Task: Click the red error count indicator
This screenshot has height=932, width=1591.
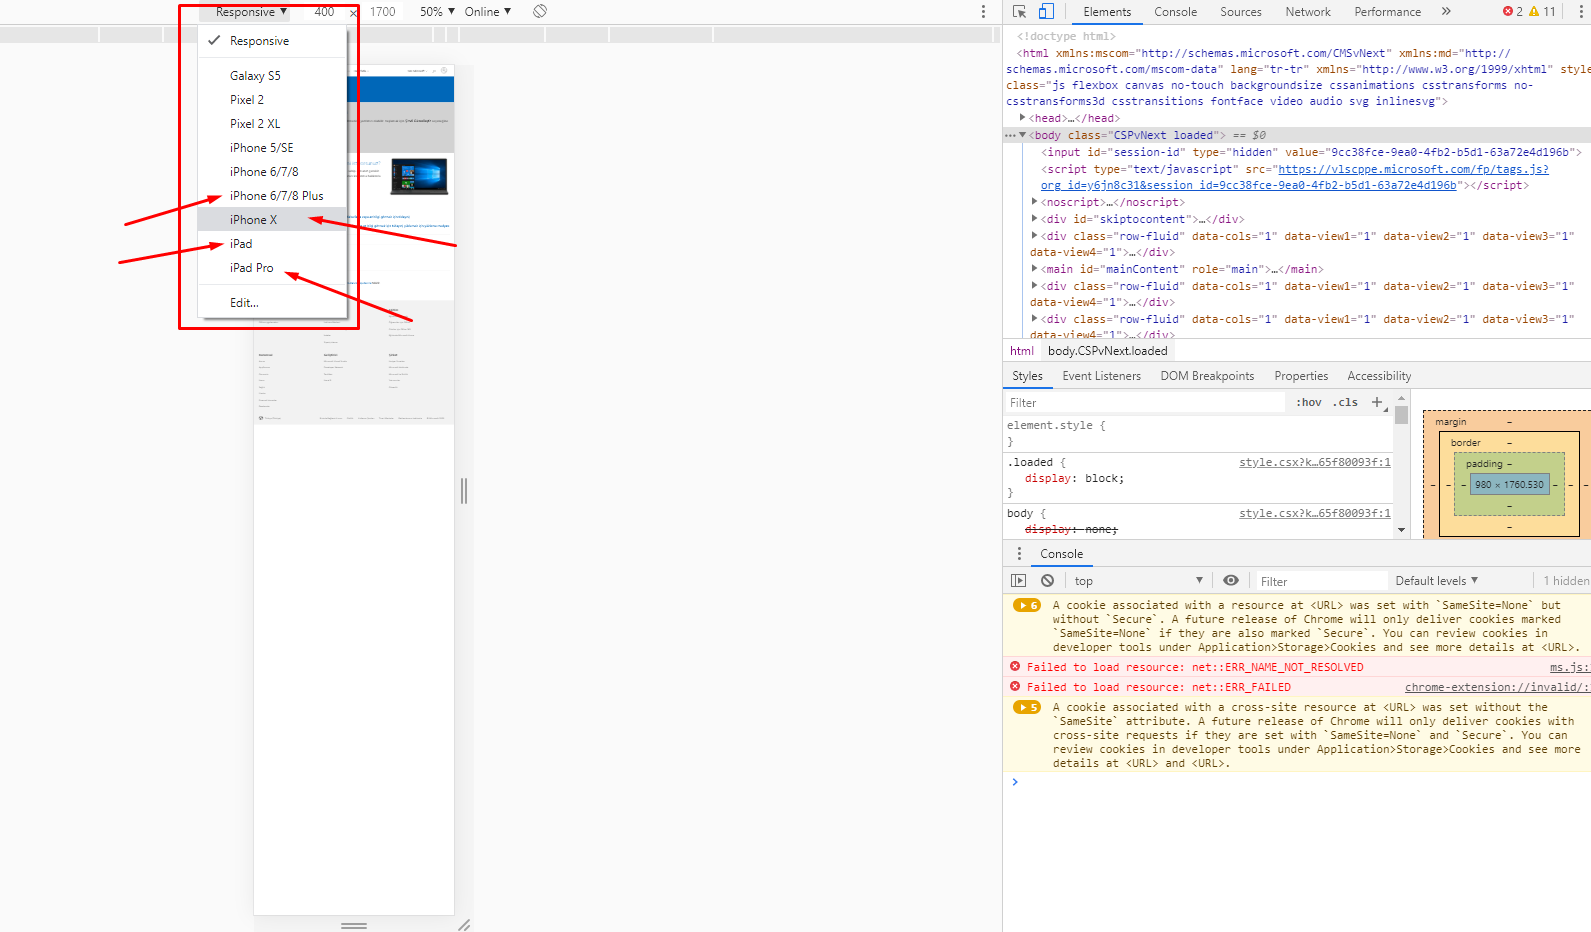Action: (x=1513, y=12)
